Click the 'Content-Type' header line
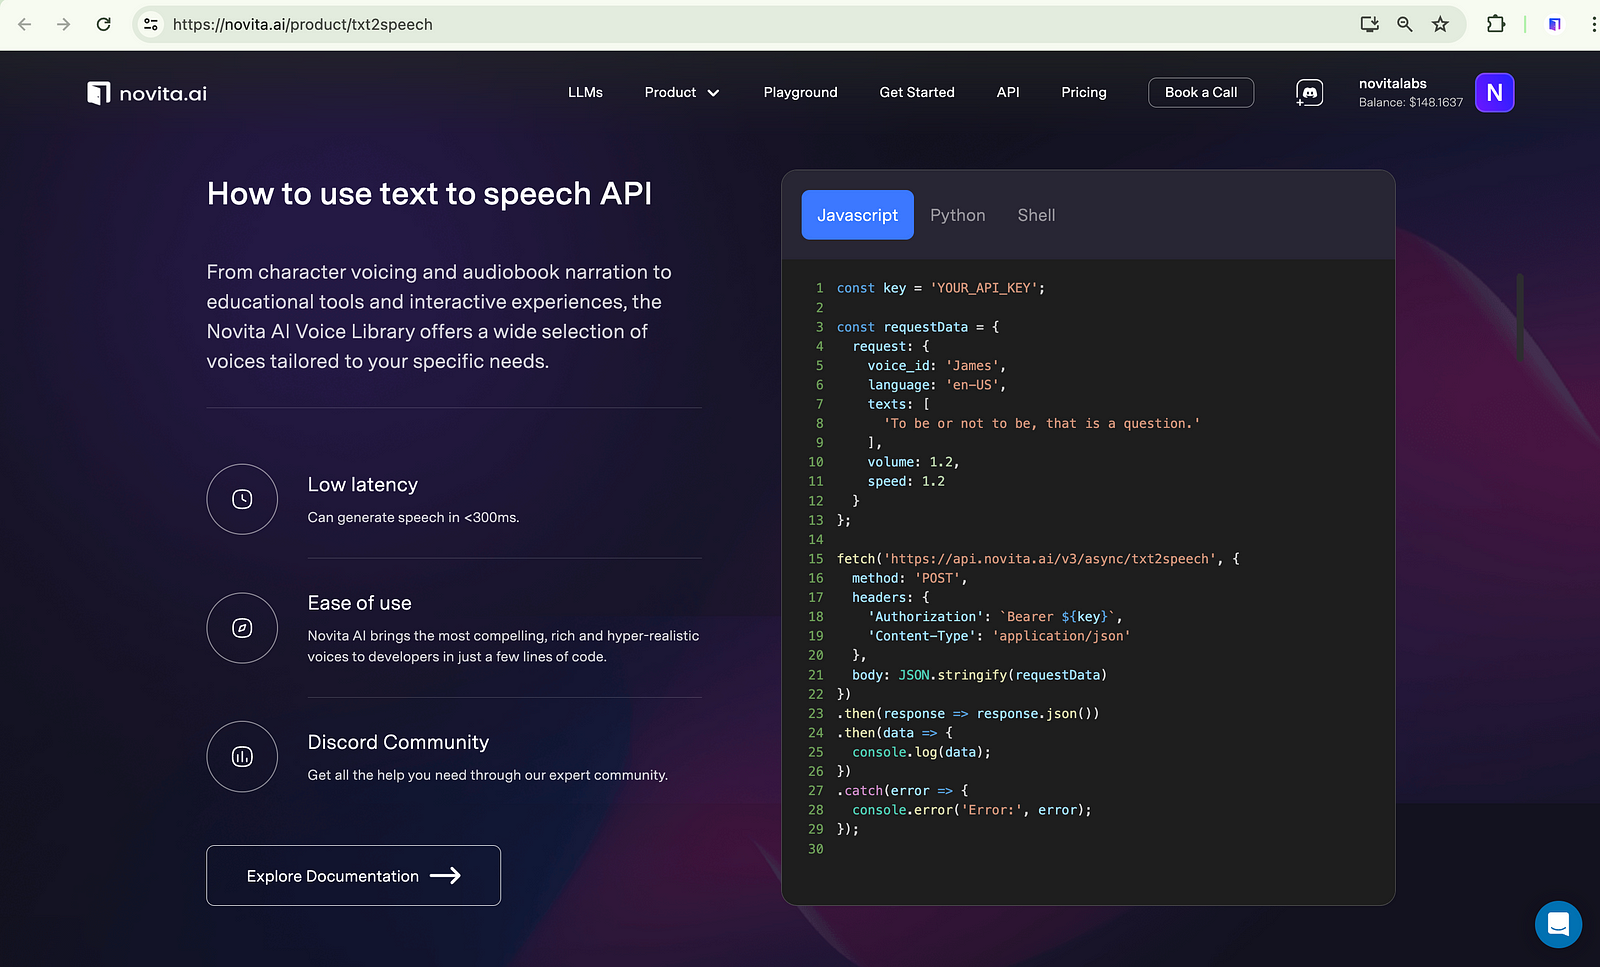1600x967 pixels. tap(999, 636)
